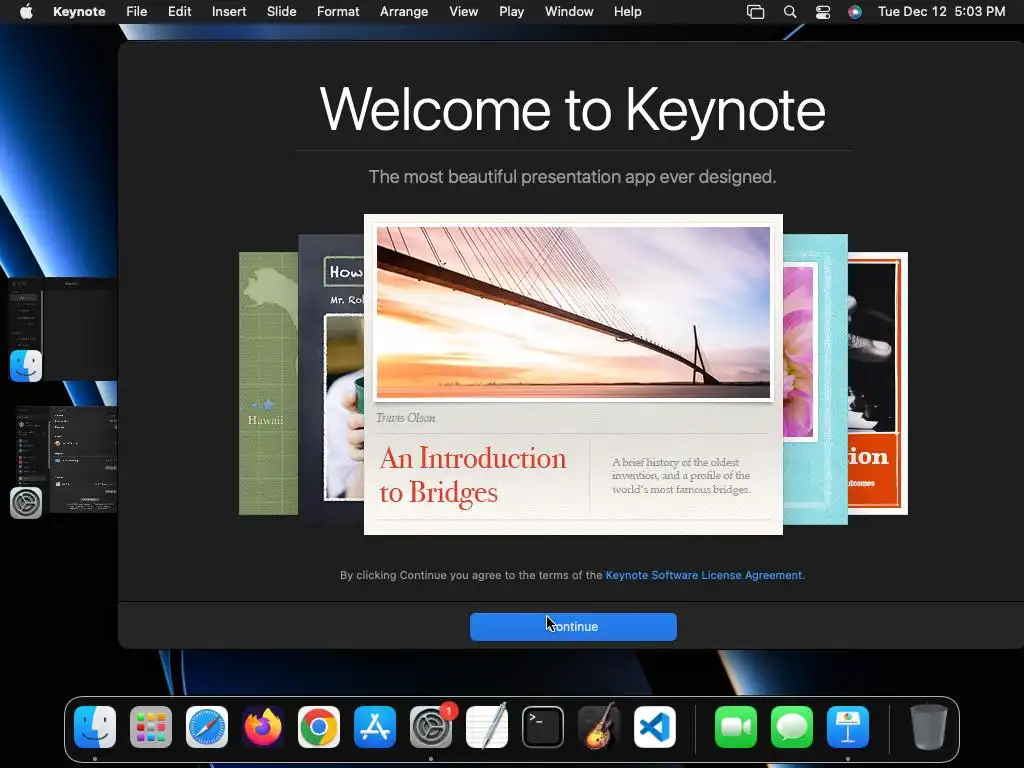Image resolution: width=1024 pixels, height=768 pixels.
Task: Open Visual Studio Code from the Dock
Action: (655, 727)
